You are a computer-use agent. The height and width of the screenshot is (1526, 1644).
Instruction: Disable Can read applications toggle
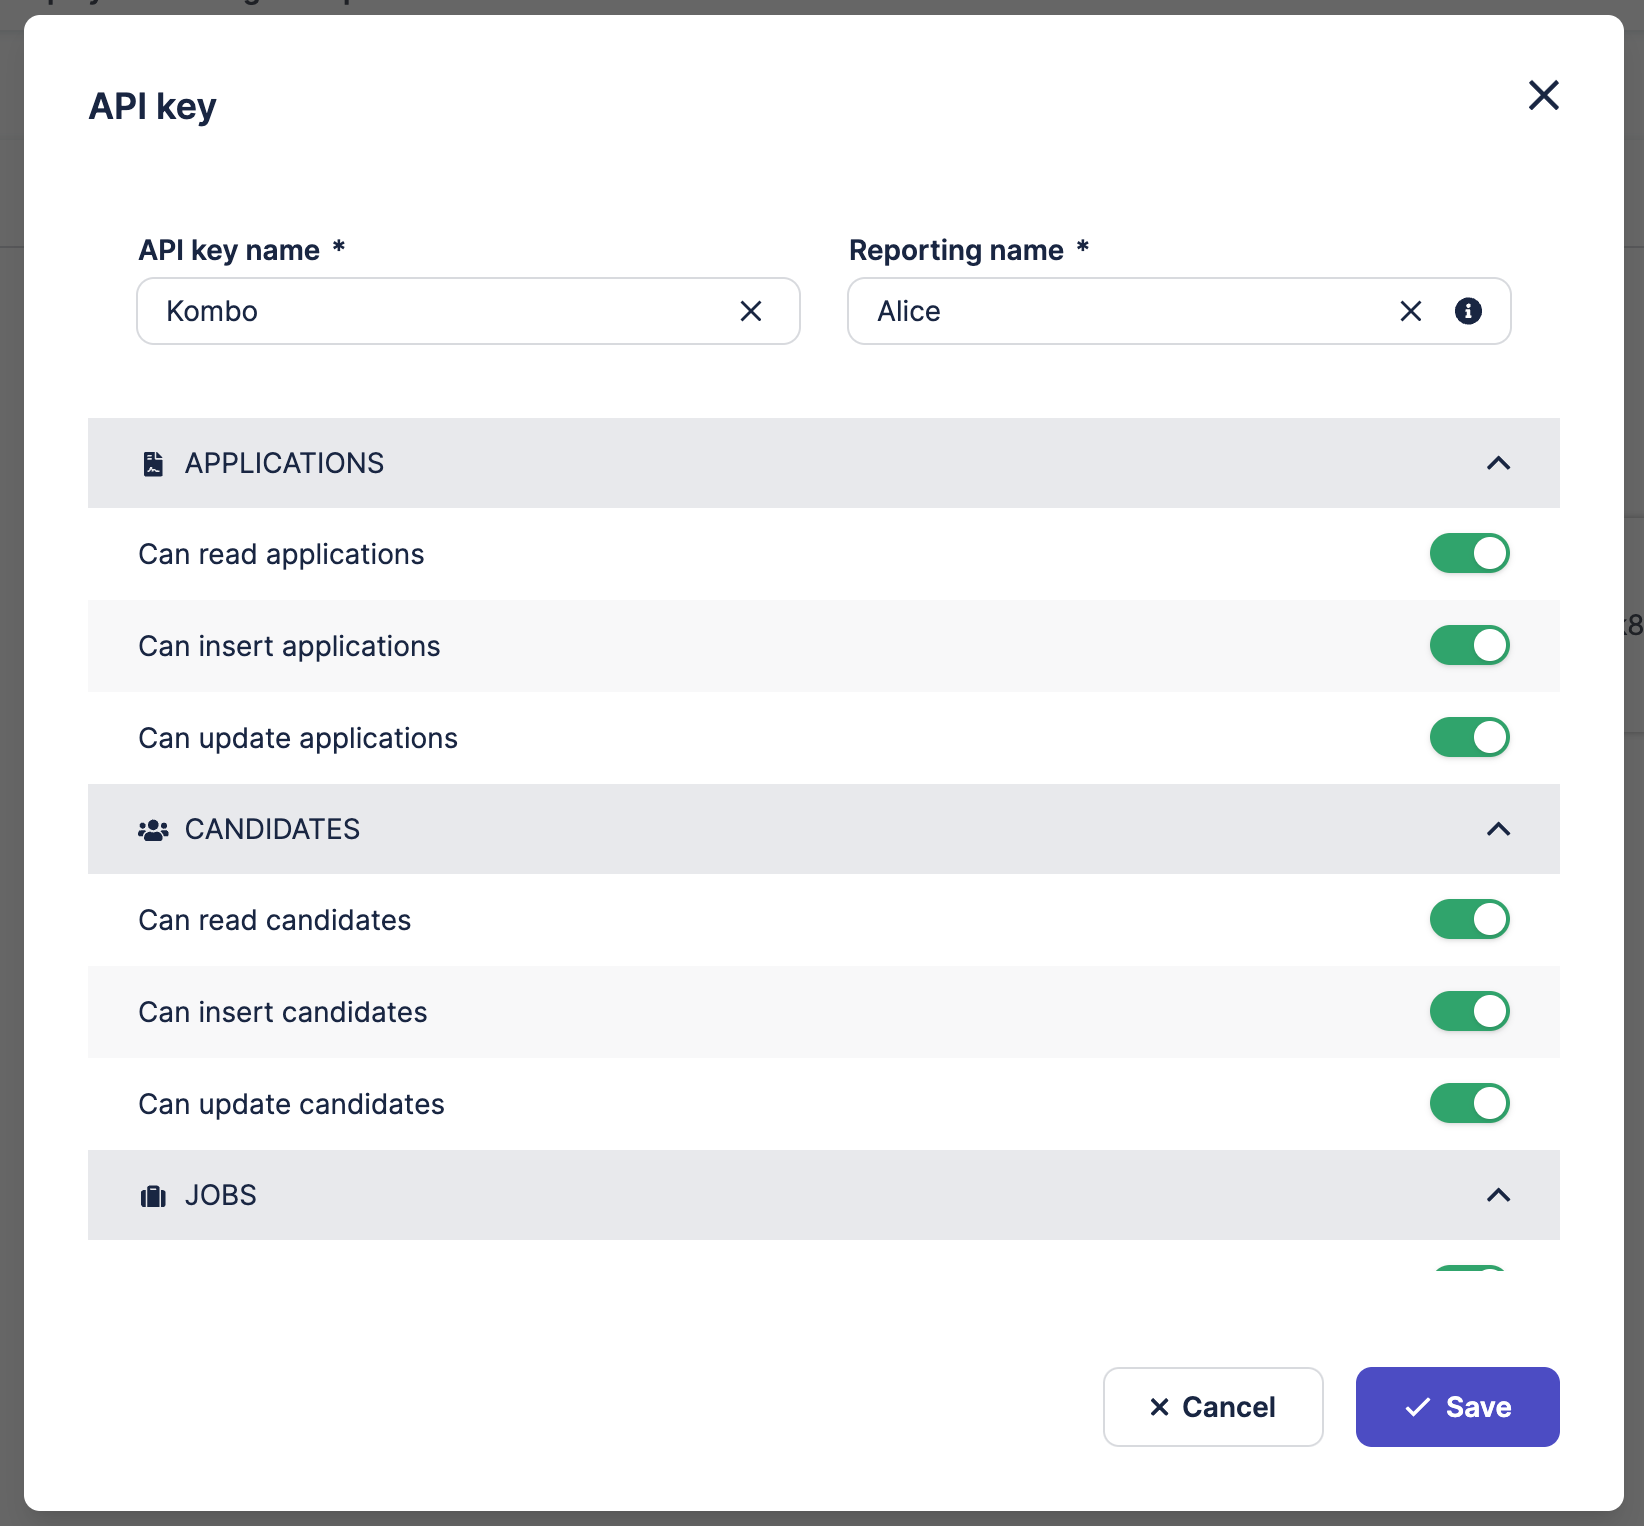click(x=1469, y=553)
